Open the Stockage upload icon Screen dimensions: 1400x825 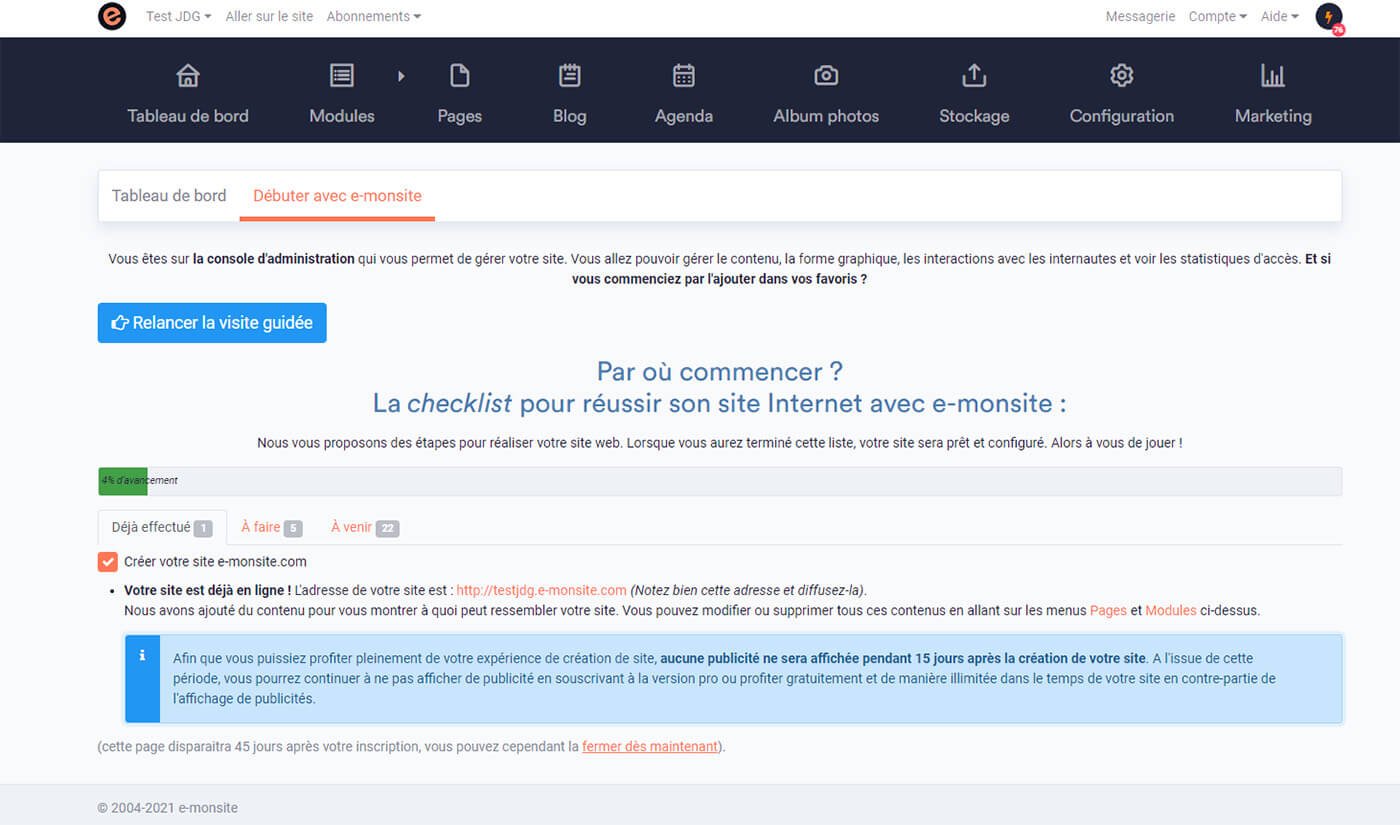point(974,75)
